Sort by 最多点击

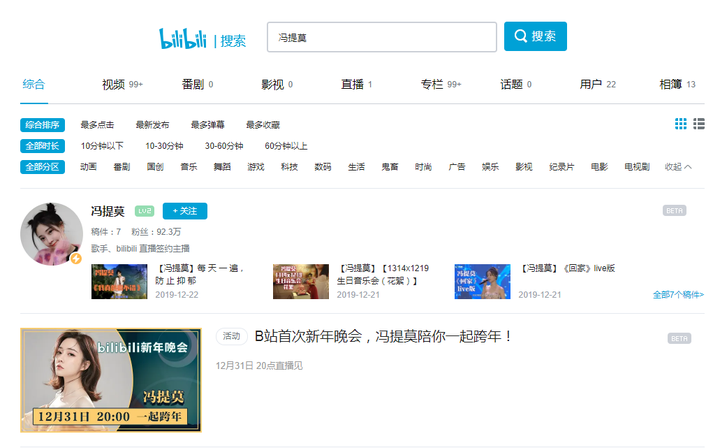(x=97, y=125)
